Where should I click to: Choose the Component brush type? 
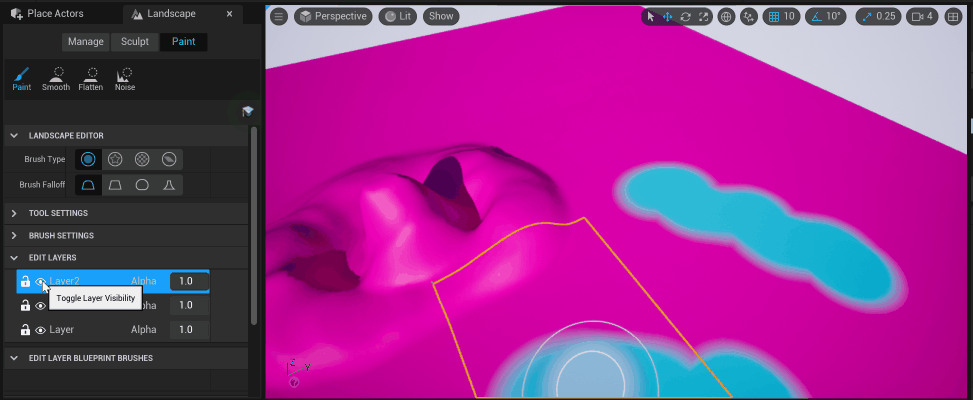click(169, 159)
